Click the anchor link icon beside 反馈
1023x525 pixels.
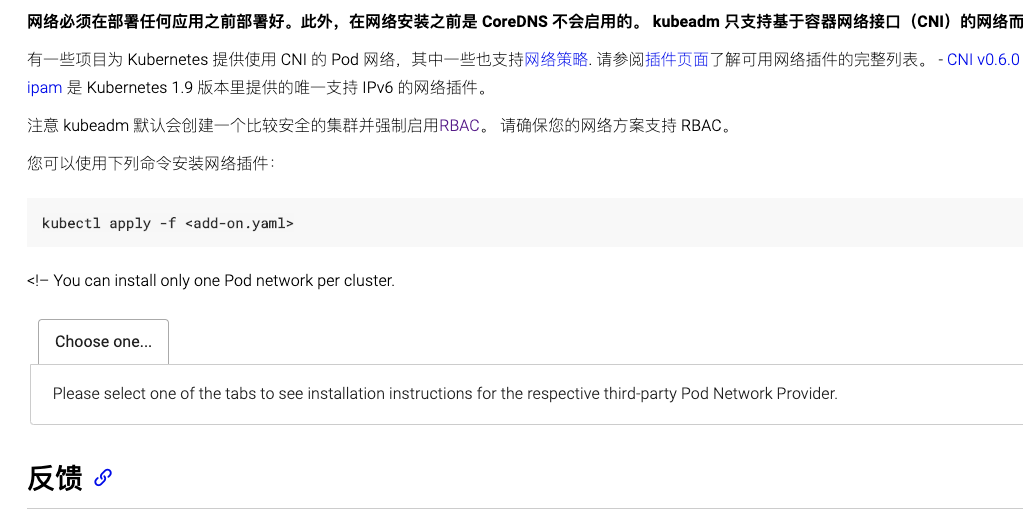102,477
